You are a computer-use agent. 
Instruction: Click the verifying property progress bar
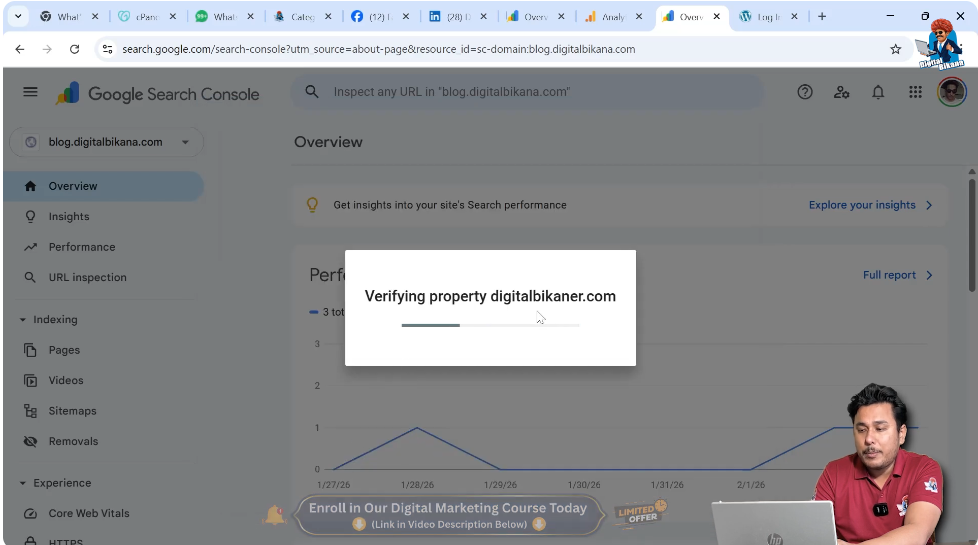[490, 325]
